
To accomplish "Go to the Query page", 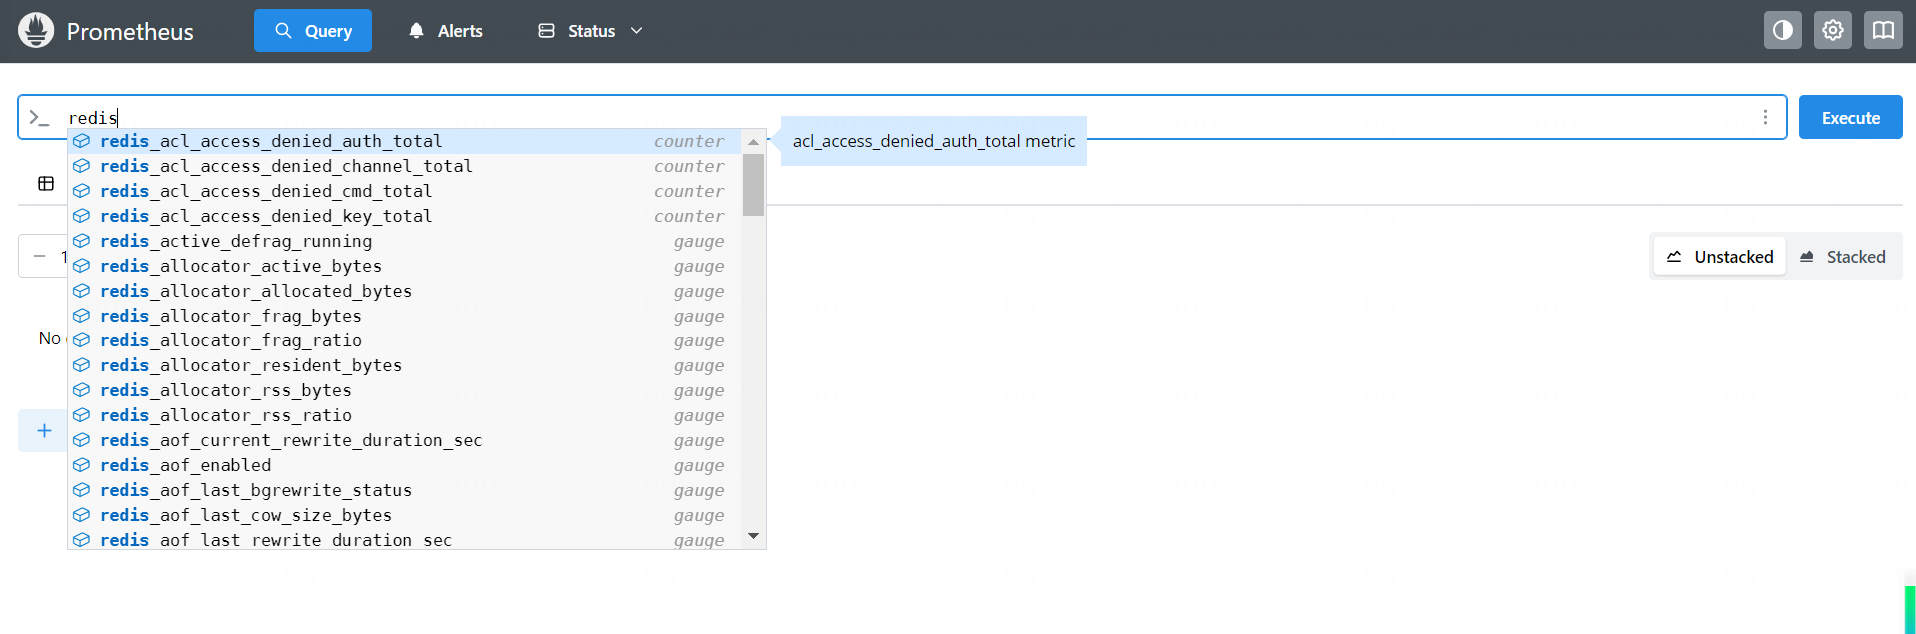I will coord(313,31).
